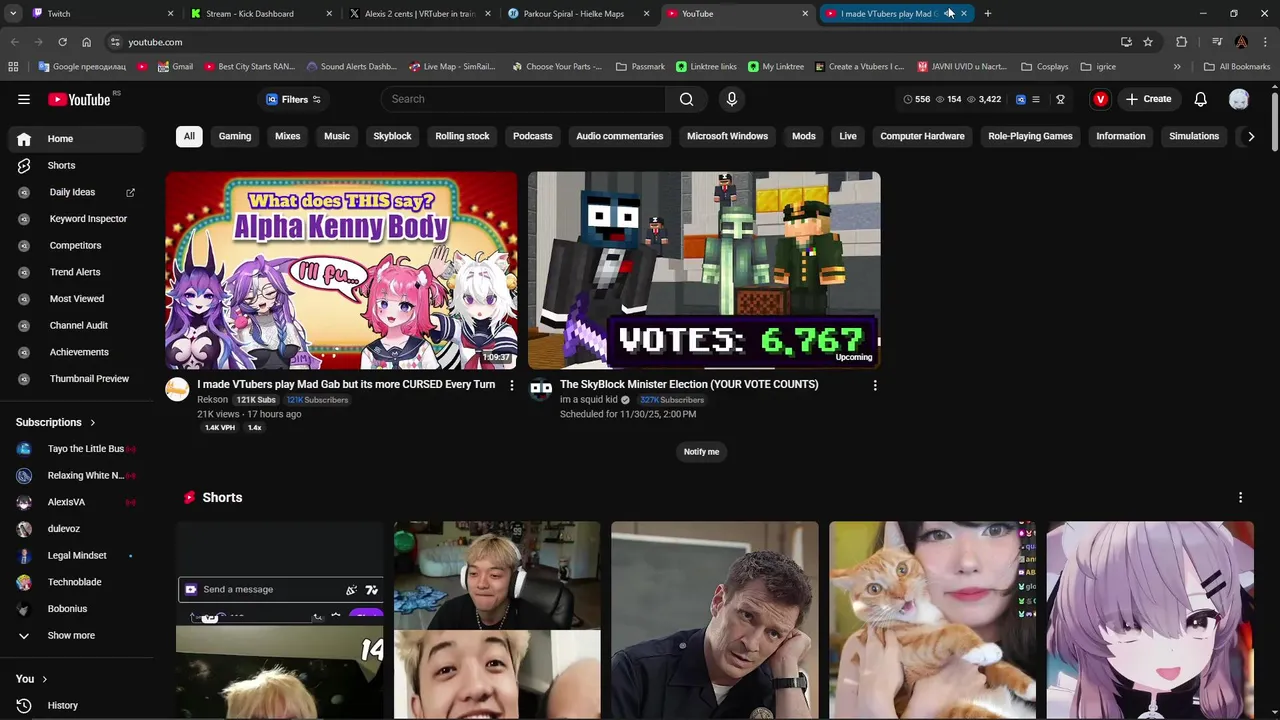Expand the You section chevron
The image size is (1280, 720).
44,679
